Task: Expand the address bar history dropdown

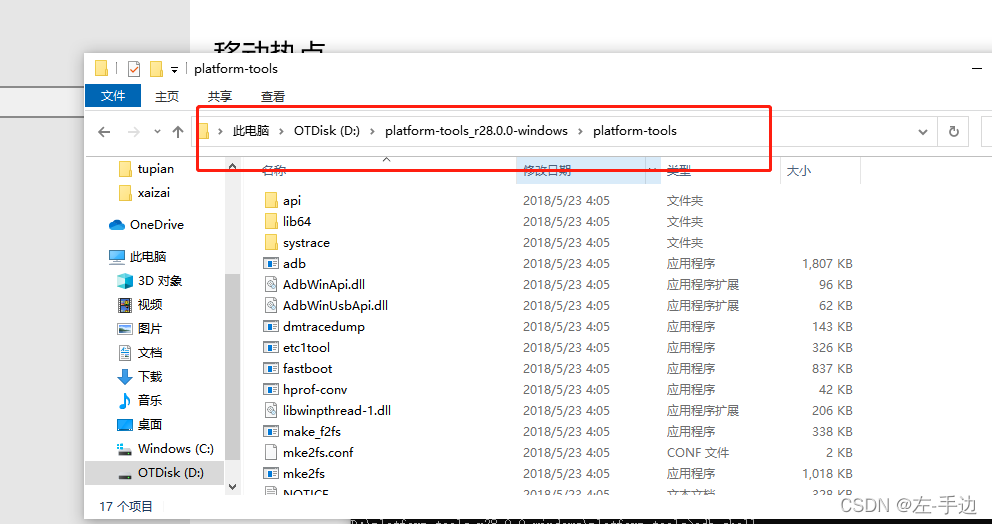Action: [x=923, y=132]
